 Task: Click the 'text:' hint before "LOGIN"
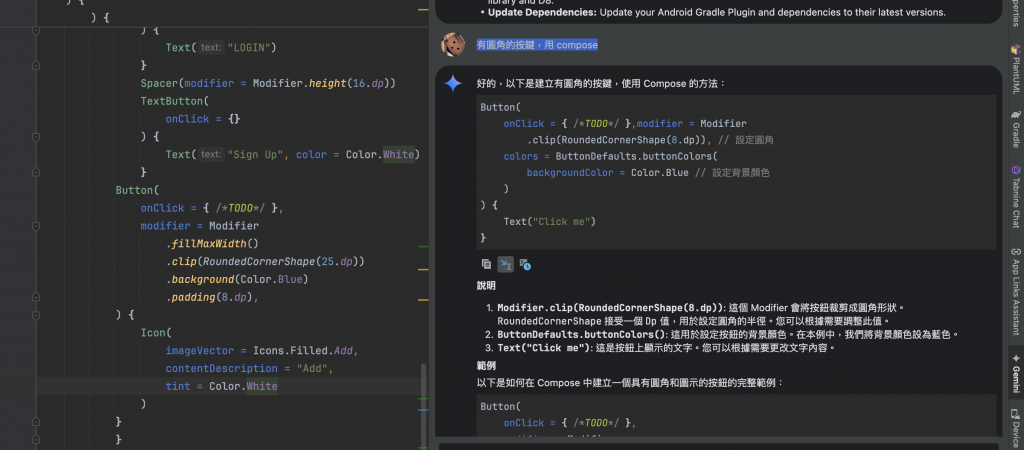[211, 48]
